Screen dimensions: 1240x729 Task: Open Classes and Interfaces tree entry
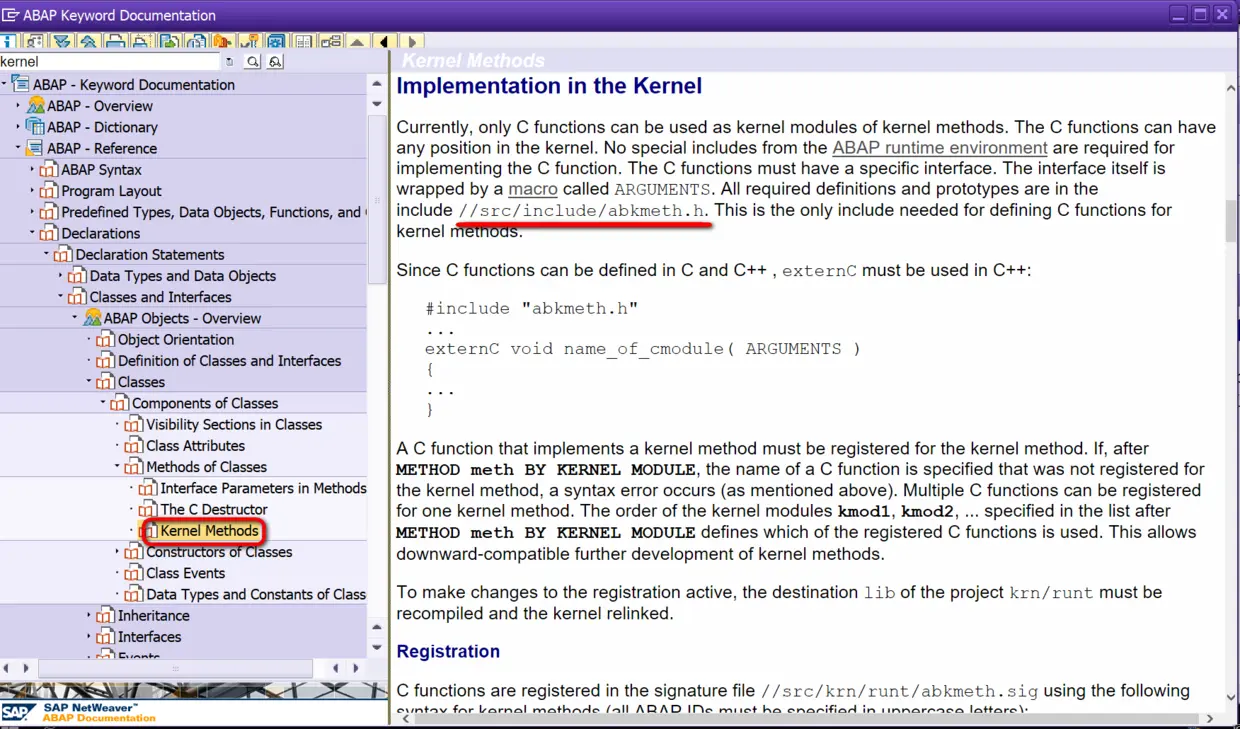(160, 297)
